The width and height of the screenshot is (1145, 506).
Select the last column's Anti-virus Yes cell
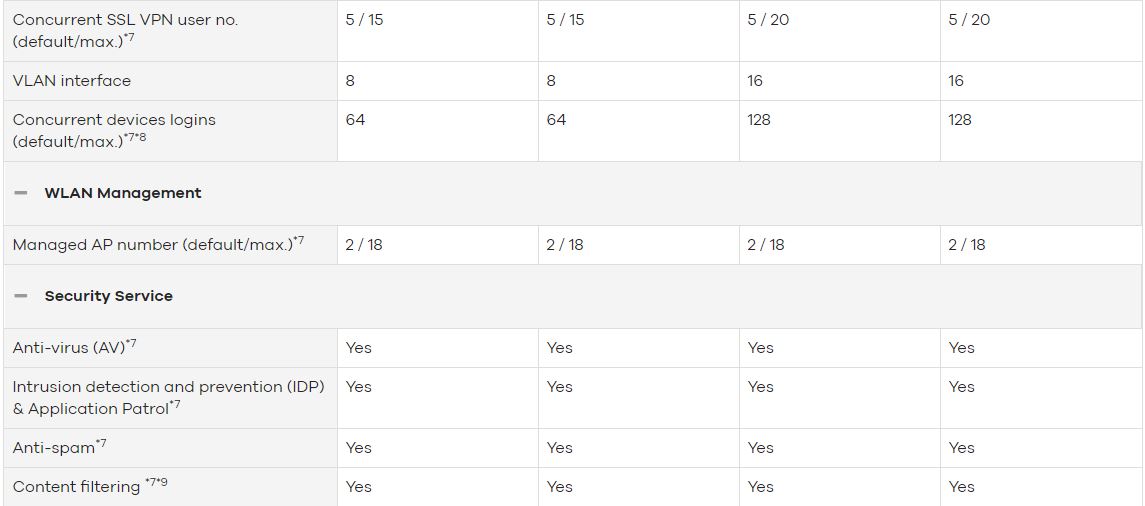coord(962,348)
